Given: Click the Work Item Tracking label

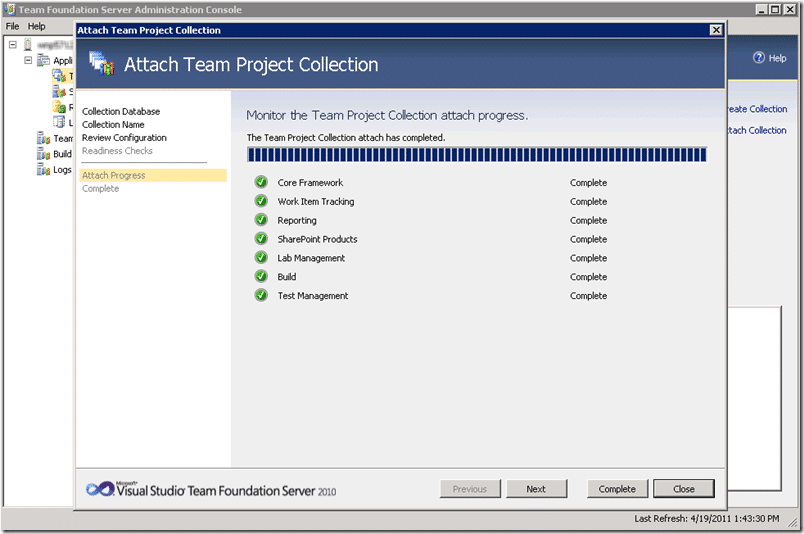Looking at the screenshot, I should pos(316,202).
